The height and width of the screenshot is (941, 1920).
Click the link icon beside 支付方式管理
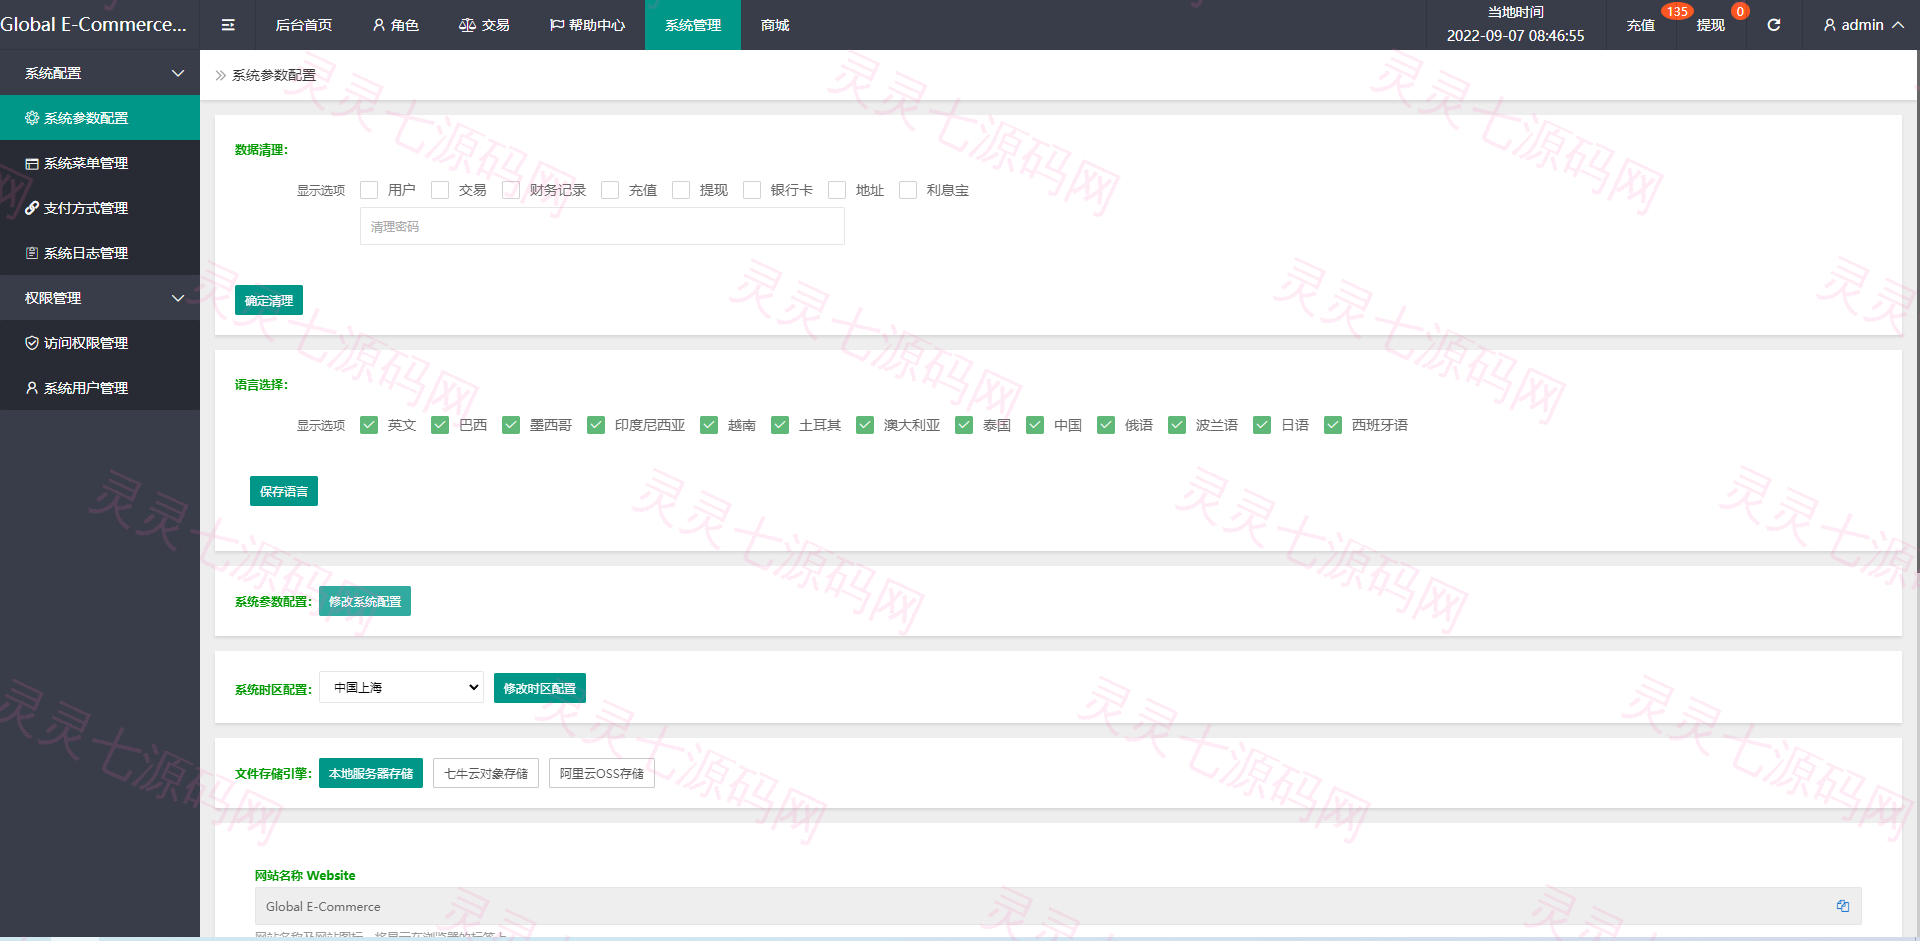click(x=32, y=208)
